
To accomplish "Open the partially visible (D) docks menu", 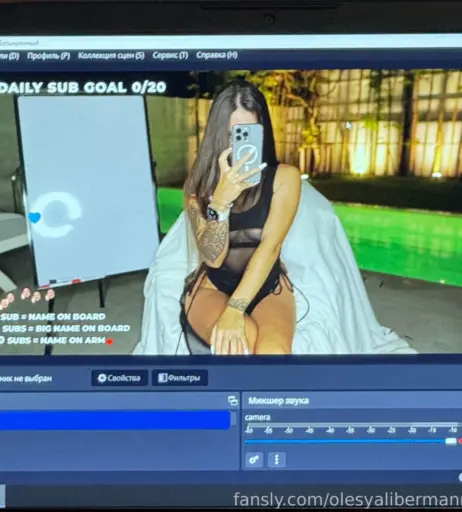I will [9, 56].
